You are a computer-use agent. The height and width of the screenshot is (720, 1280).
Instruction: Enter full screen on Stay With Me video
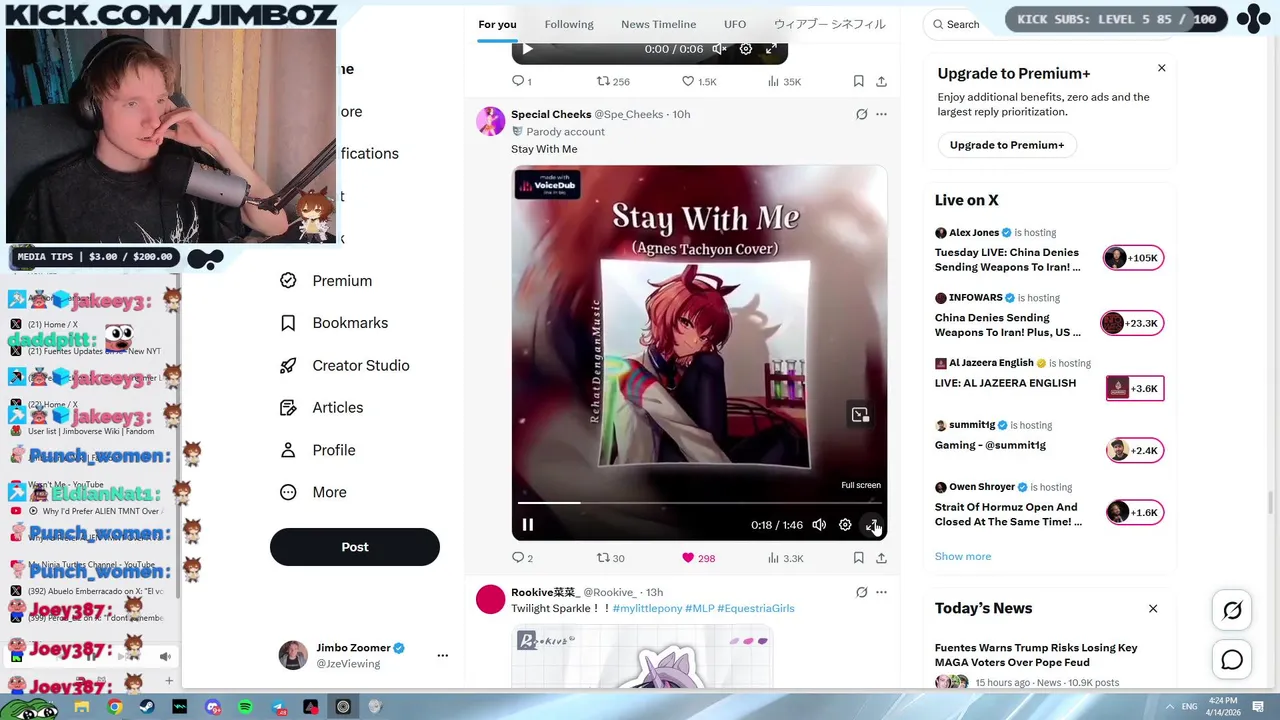(871, 525)
